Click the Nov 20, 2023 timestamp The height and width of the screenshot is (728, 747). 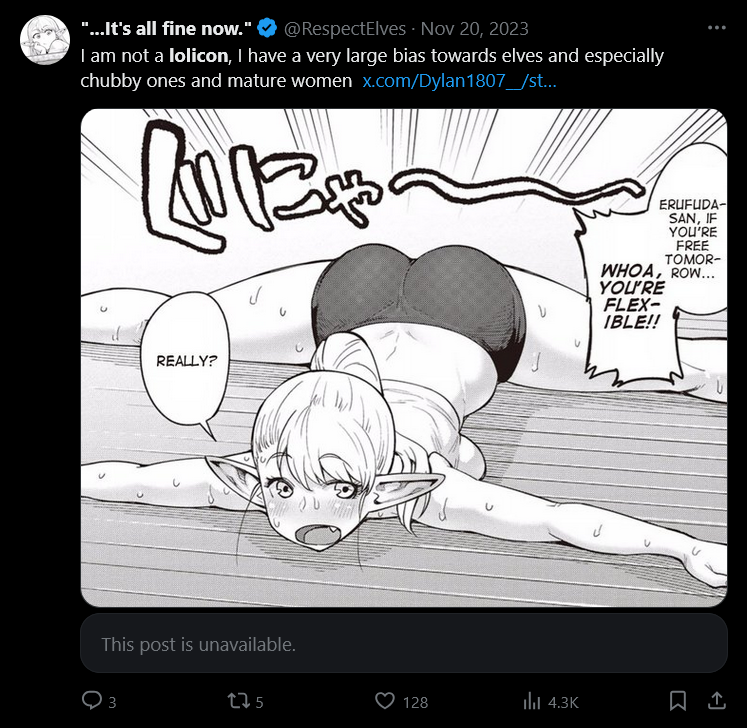click(x=474, y=29)
